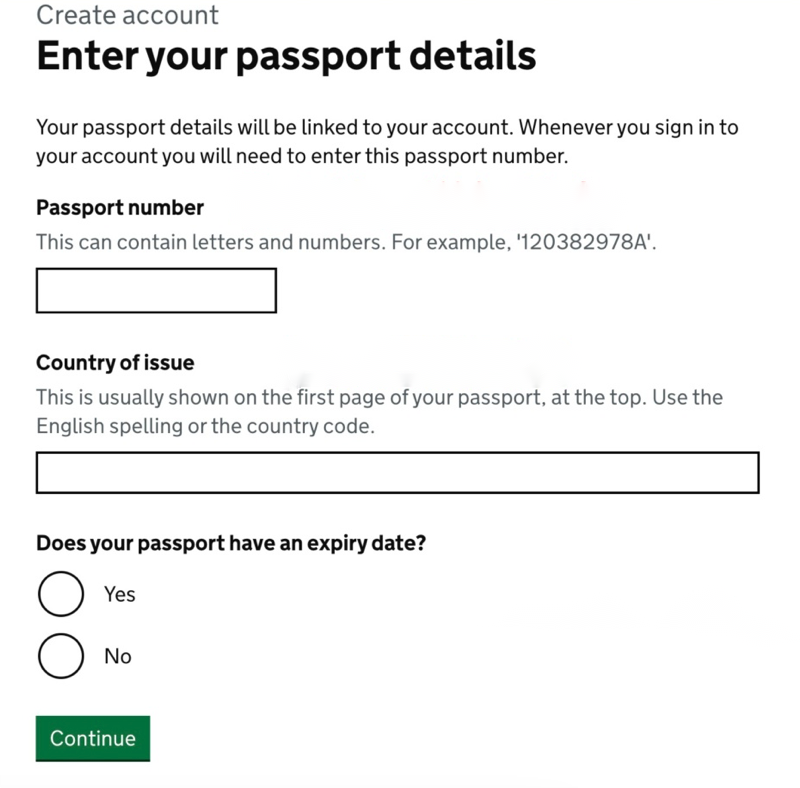
Task: Click the "Yes" option label text
Action: 120,594
